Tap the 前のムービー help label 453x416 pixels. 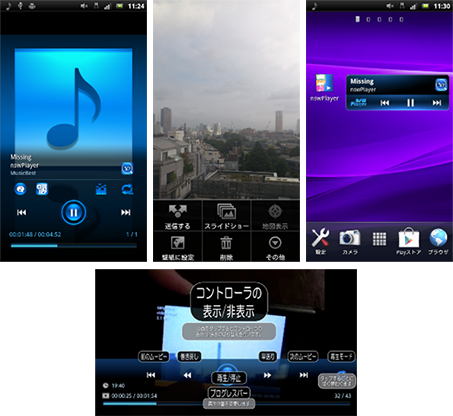[x=154, y=357]
